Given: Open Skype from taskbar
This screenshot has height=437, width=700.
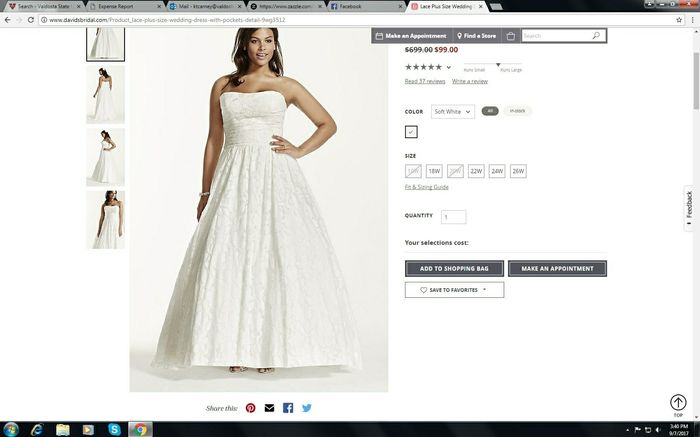Looking at the screenshot, I should pyautogui.click(x=114, y=429).
